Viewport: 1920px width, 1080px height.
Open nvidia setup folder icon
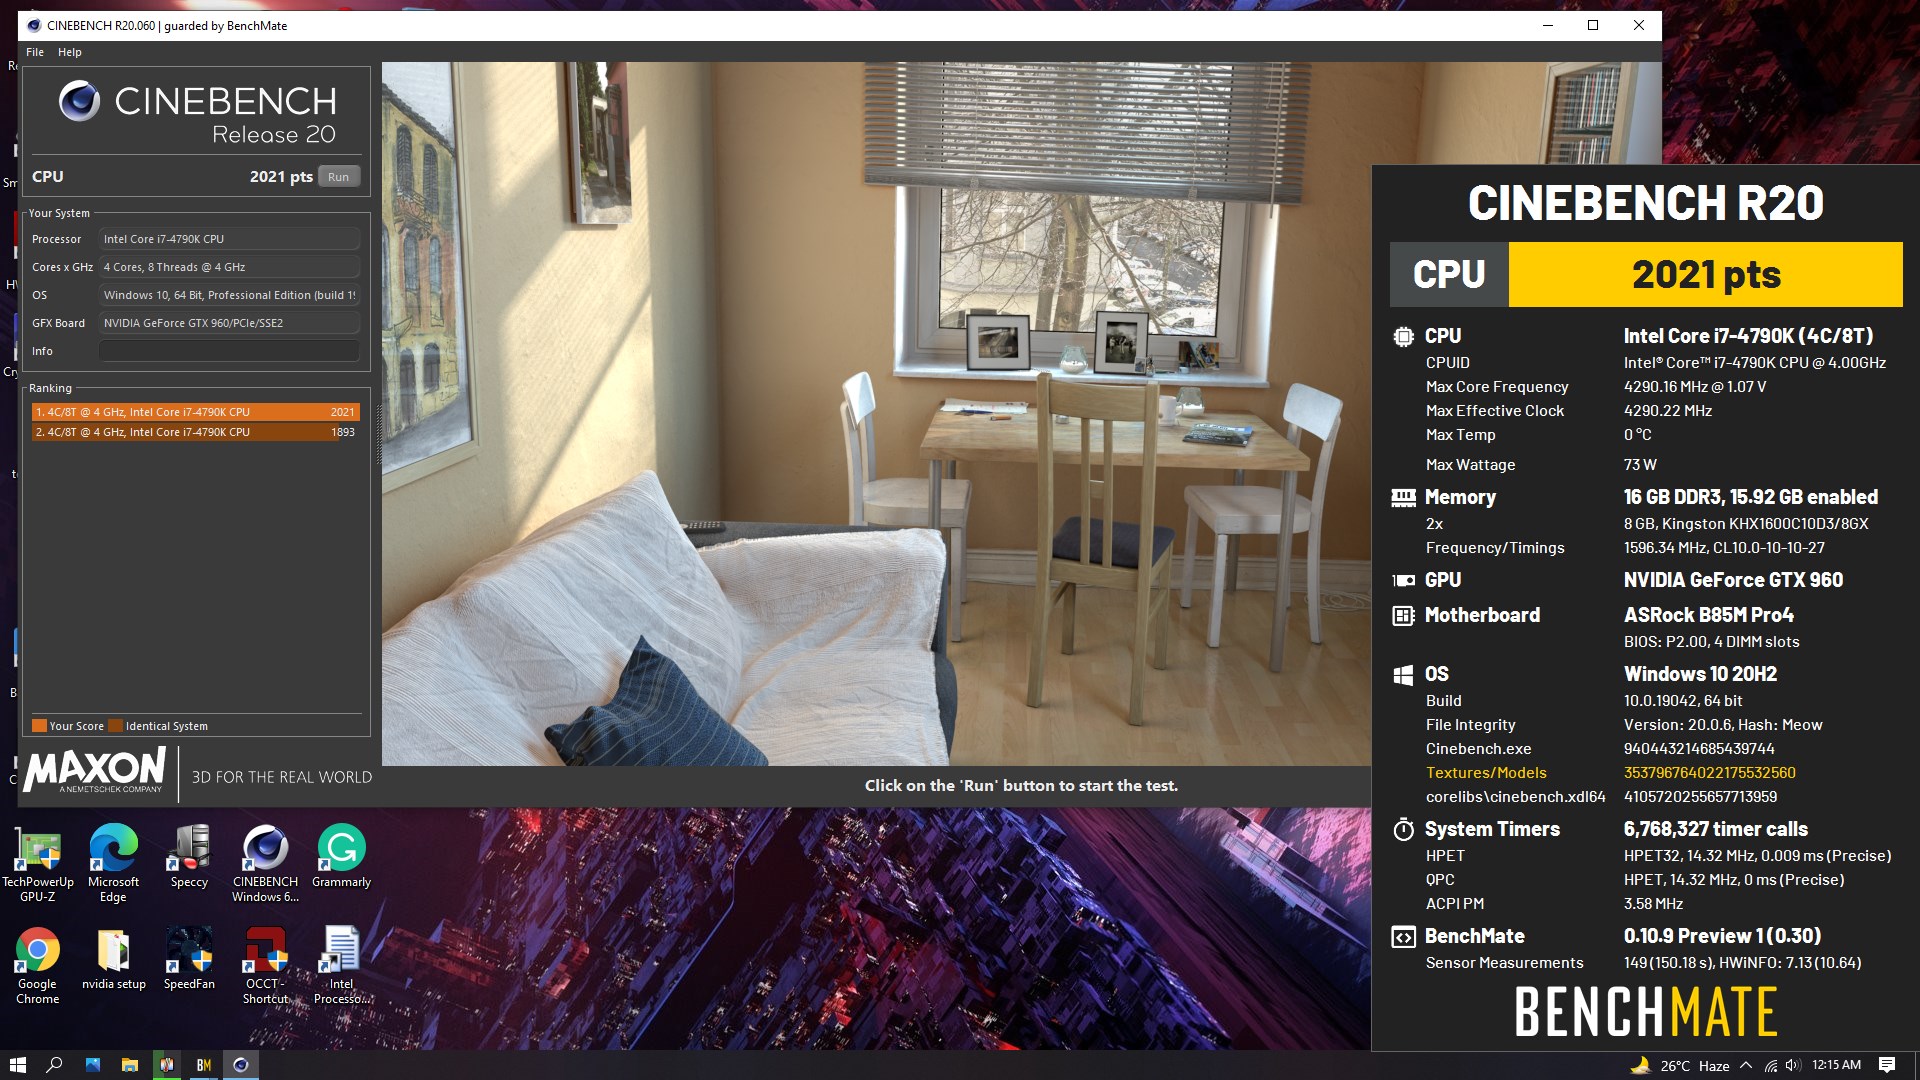[113, 959]
